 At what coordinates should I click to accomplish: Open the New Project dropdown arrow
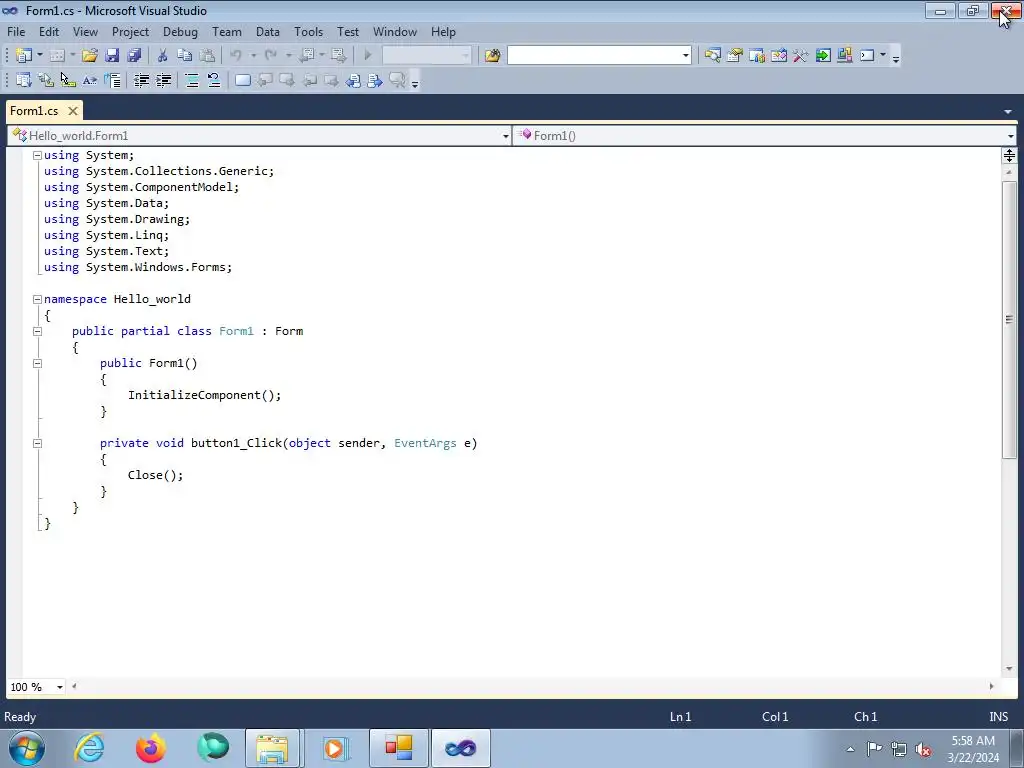(x=39, y=56)
